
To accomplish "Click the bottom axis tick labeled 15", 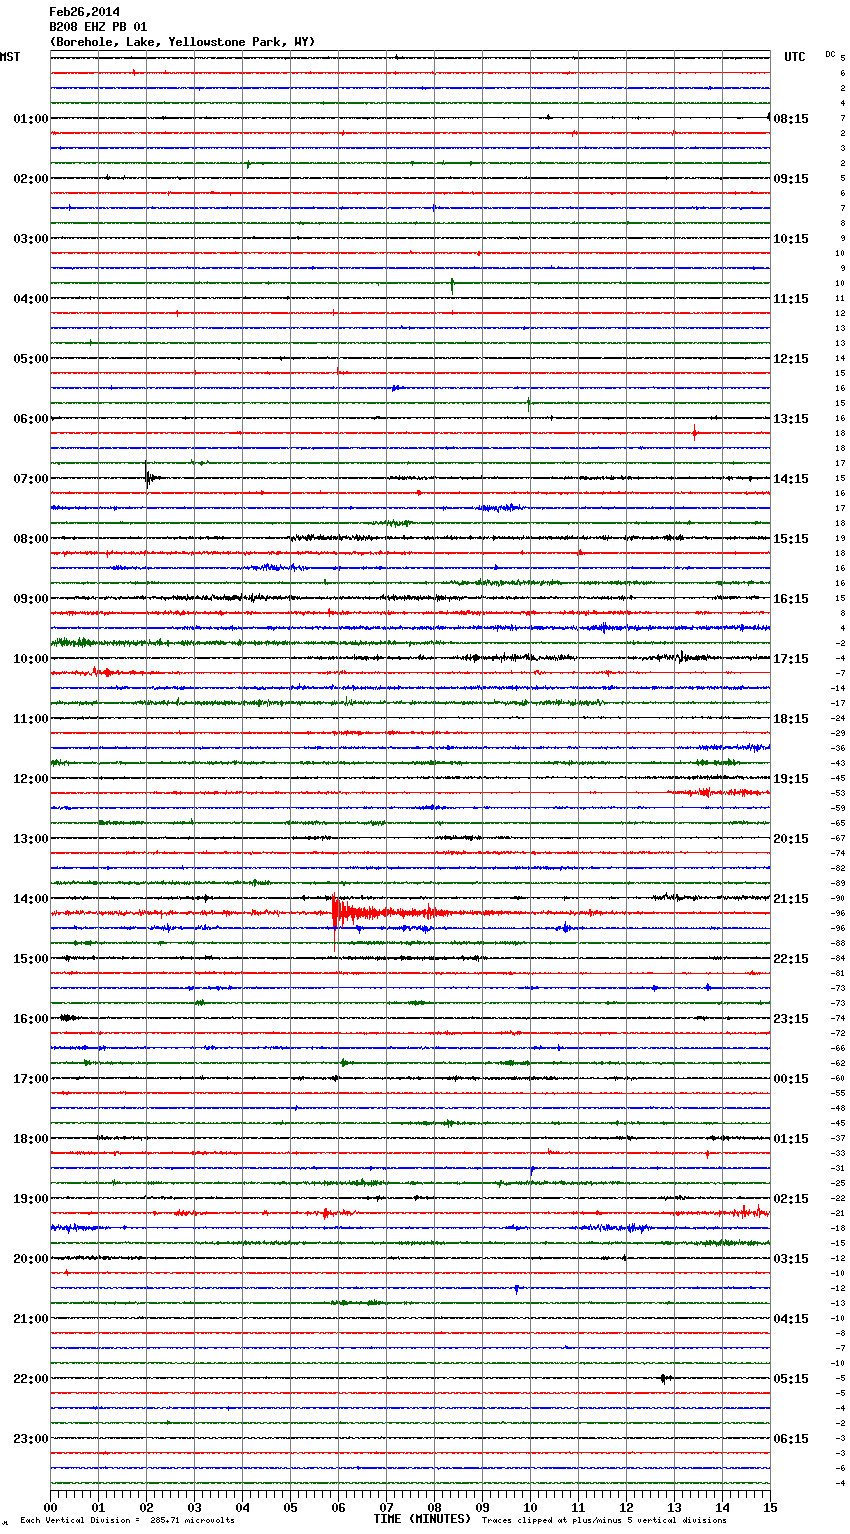I will click(769, 1507).
